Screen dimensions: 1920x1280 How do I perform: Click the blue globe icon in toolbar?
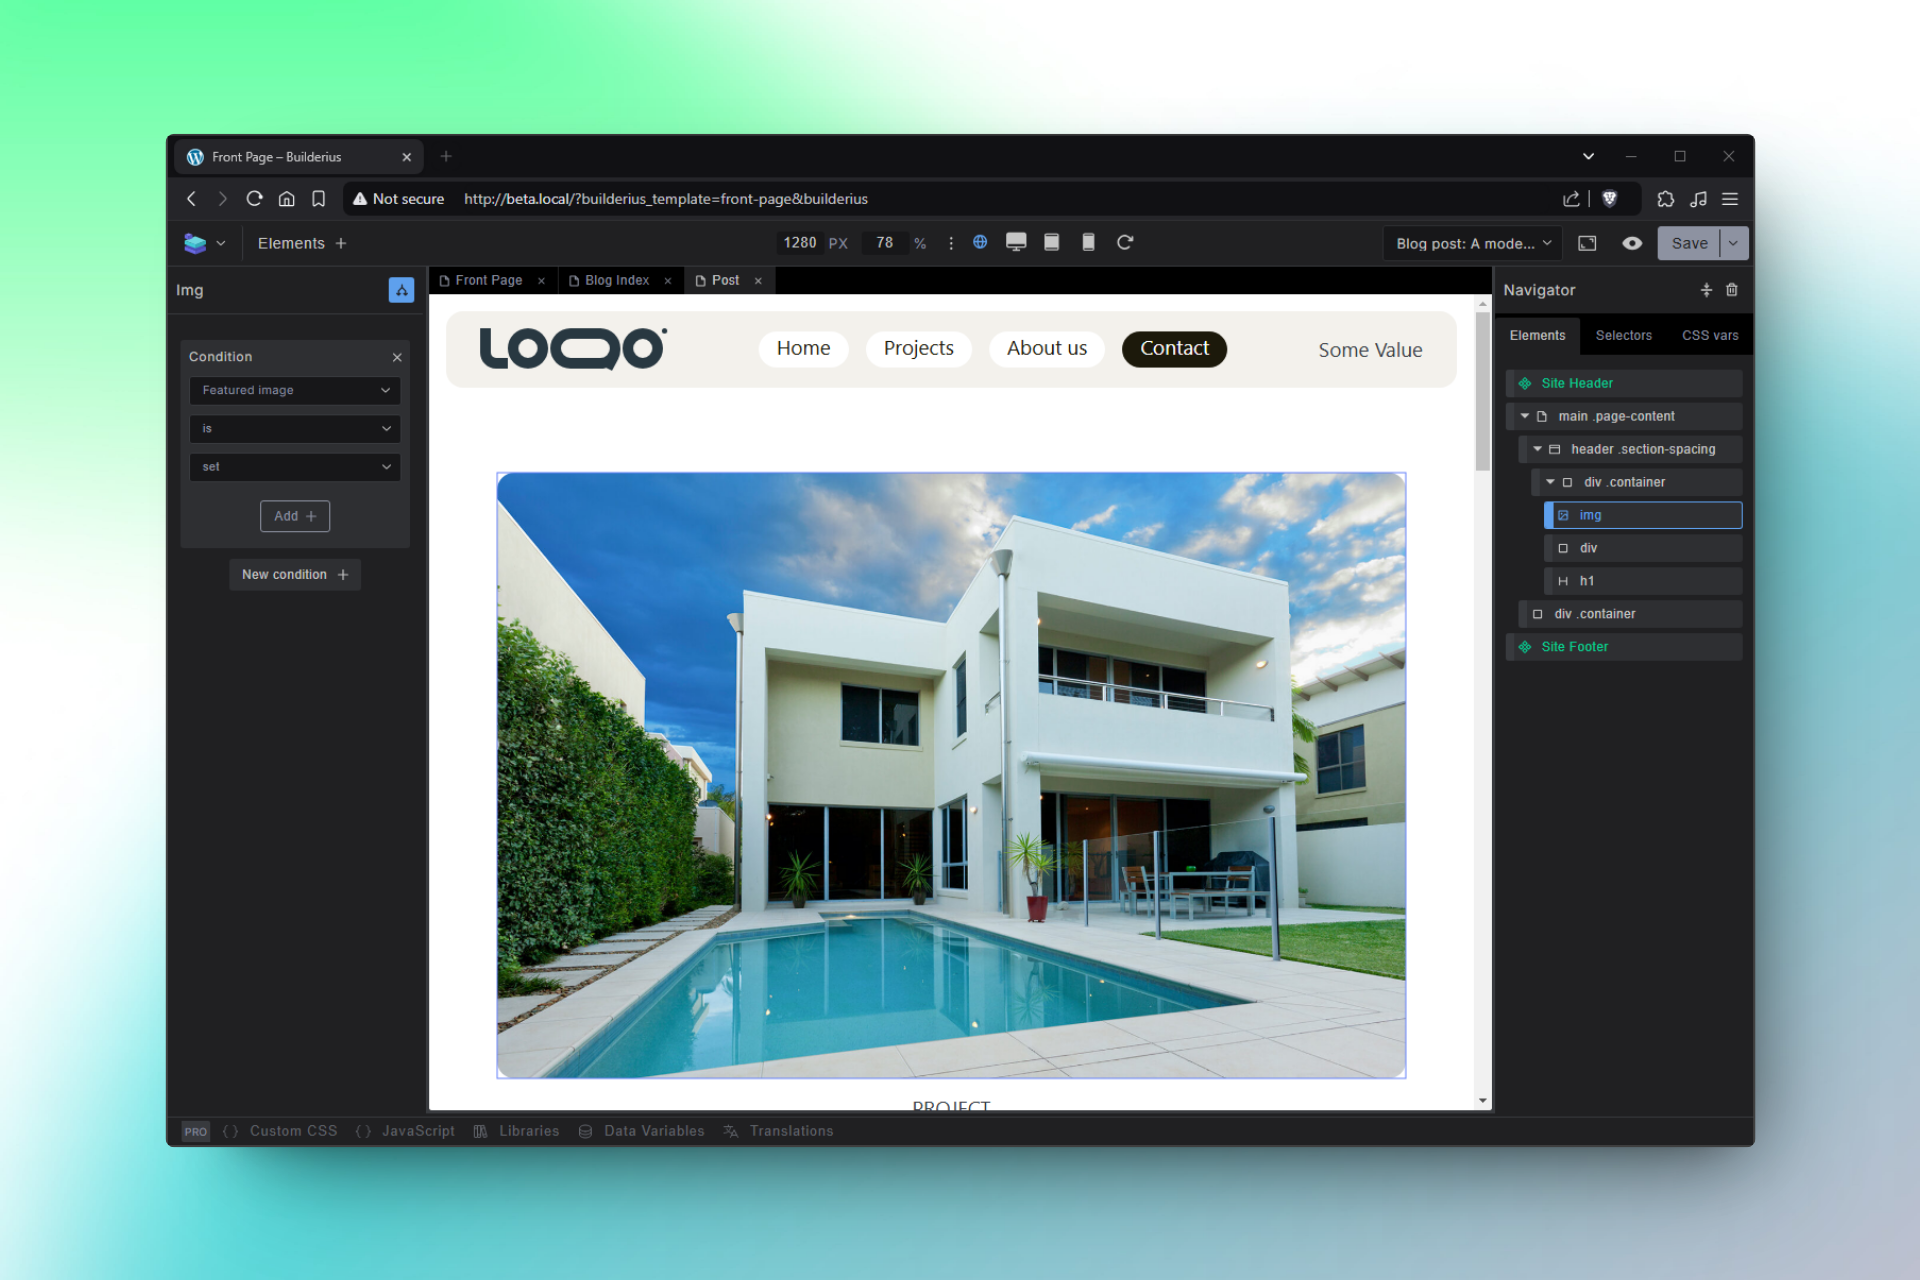coord(980,242)
